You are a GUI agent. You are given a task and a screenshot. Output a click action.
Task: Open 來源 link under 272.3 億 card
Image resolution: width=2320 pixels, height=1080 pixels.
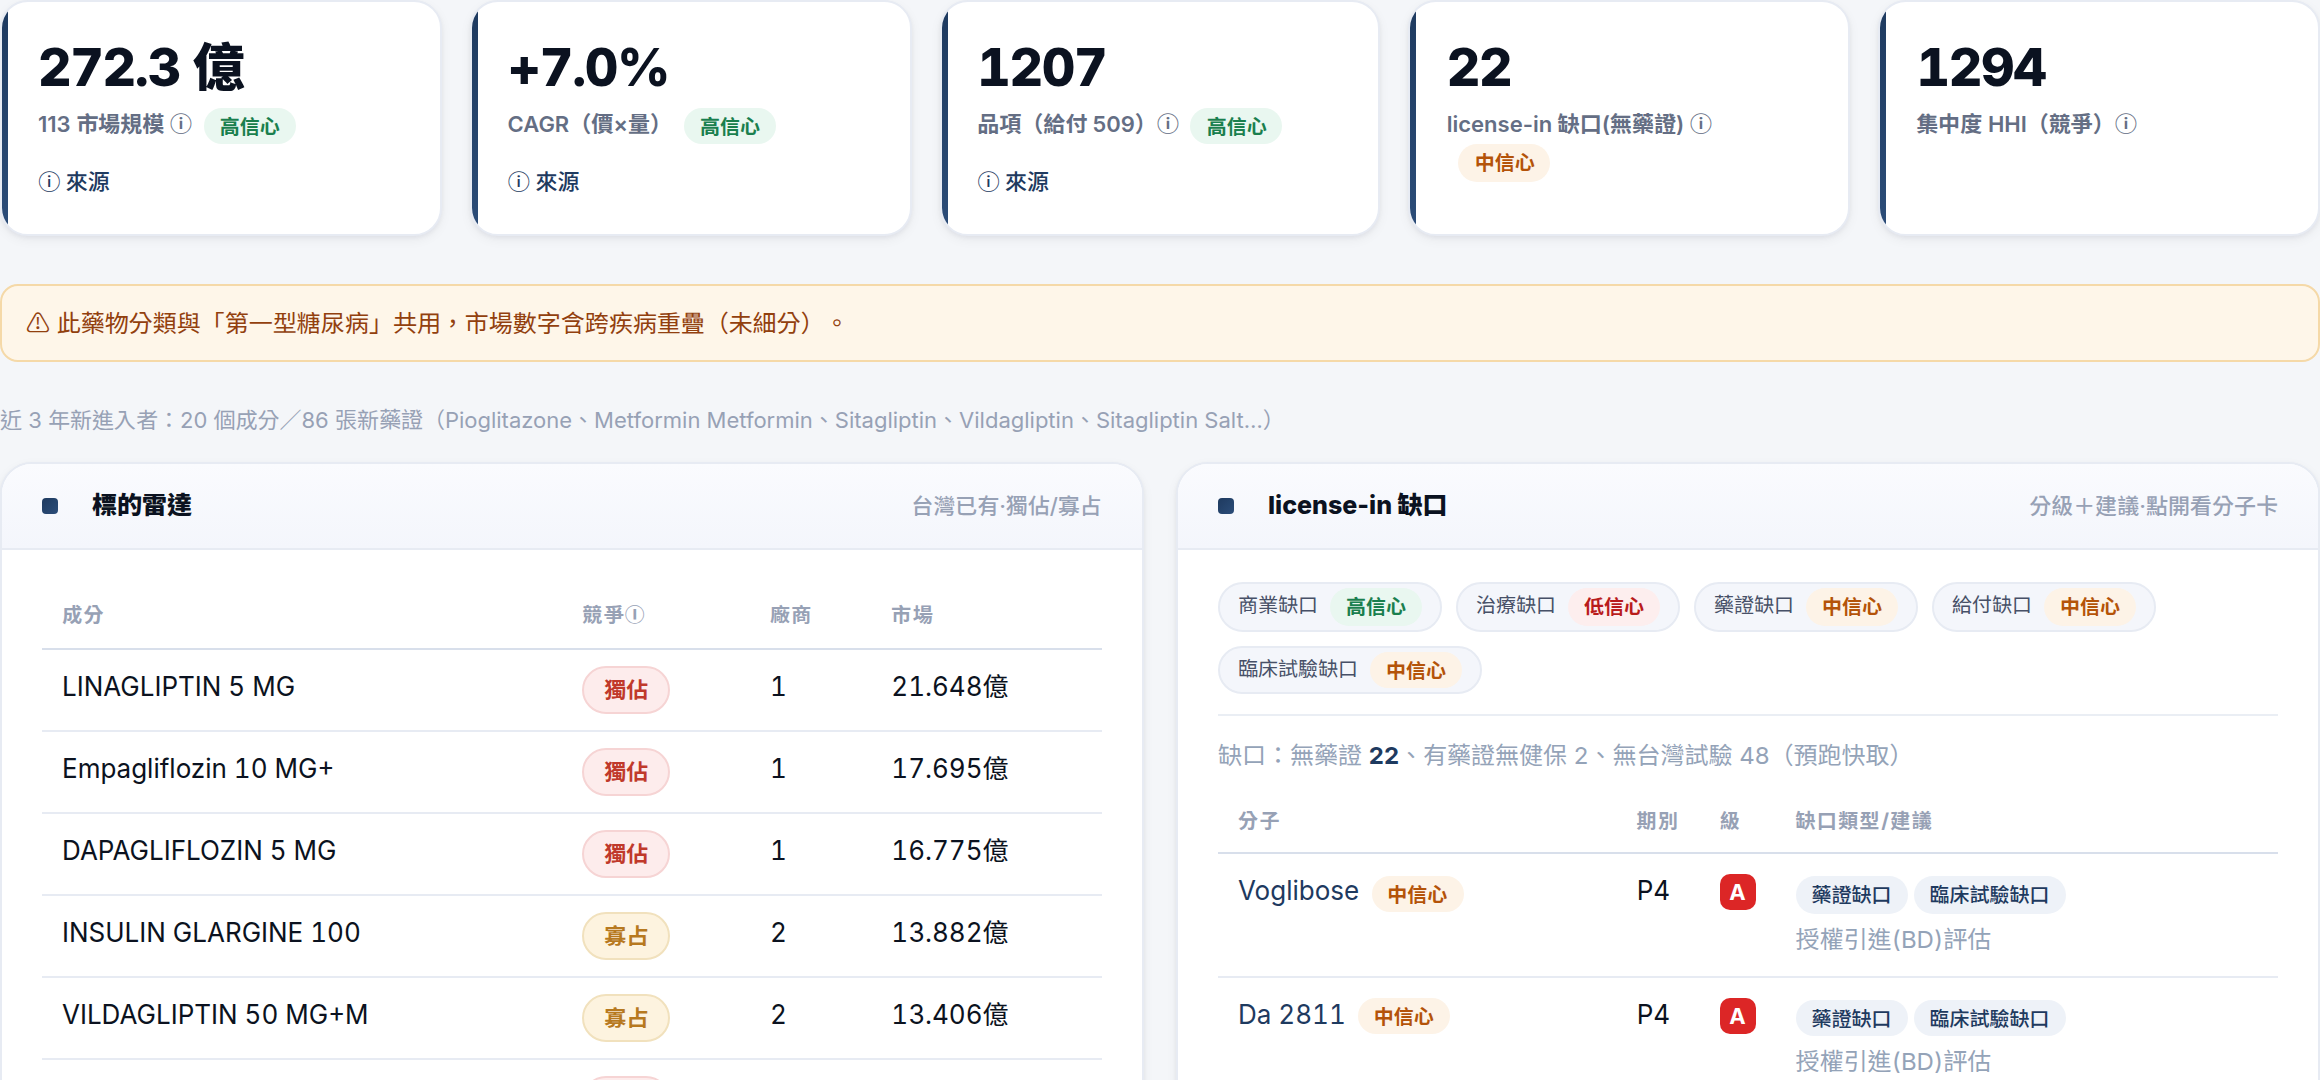pyautogui.click(x=75, y=182)
